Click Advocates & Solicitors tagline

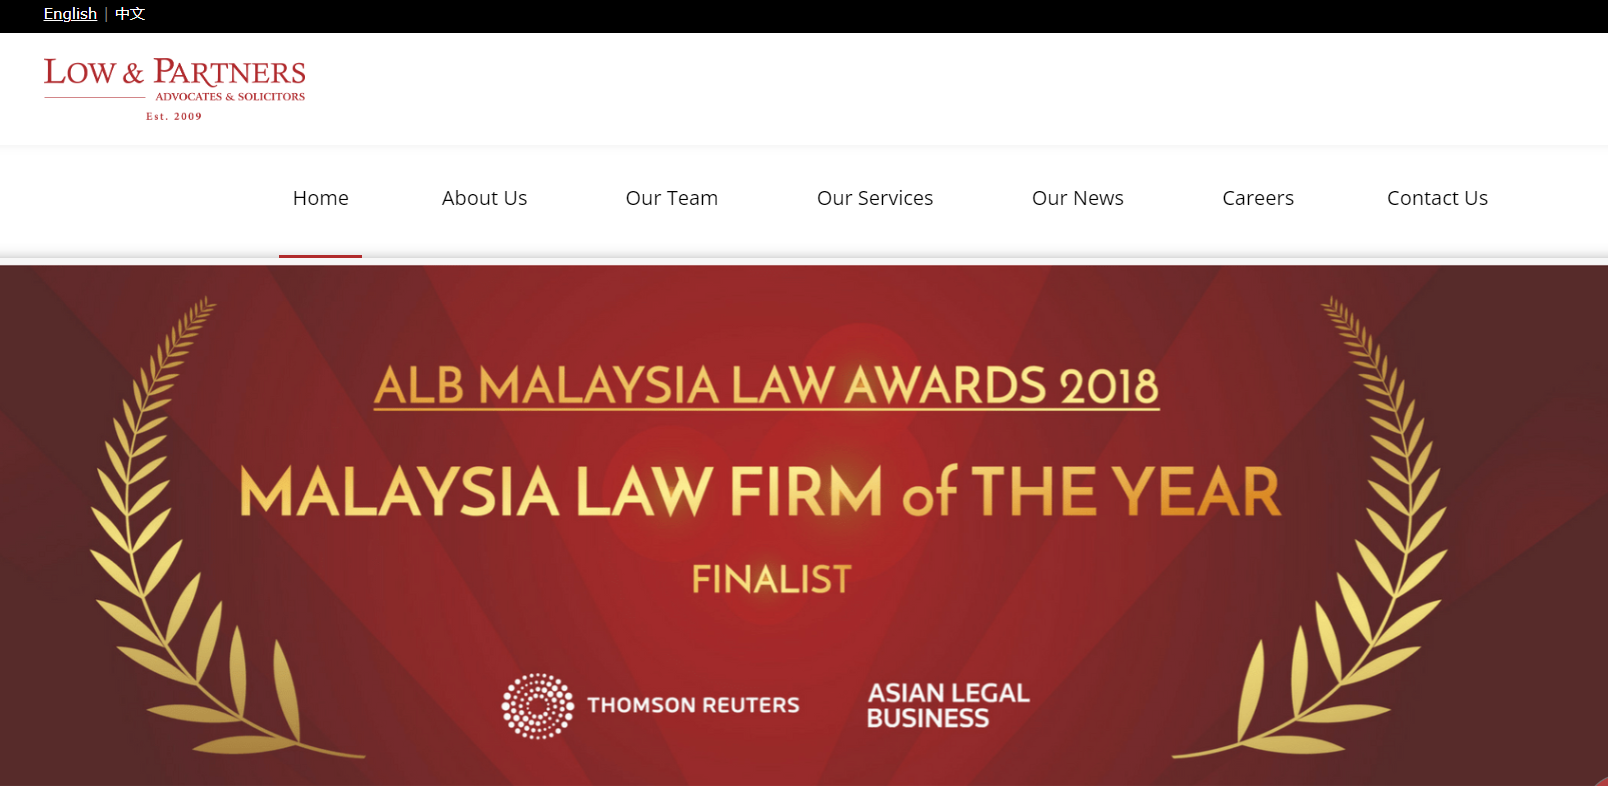[x=230, y=97]
